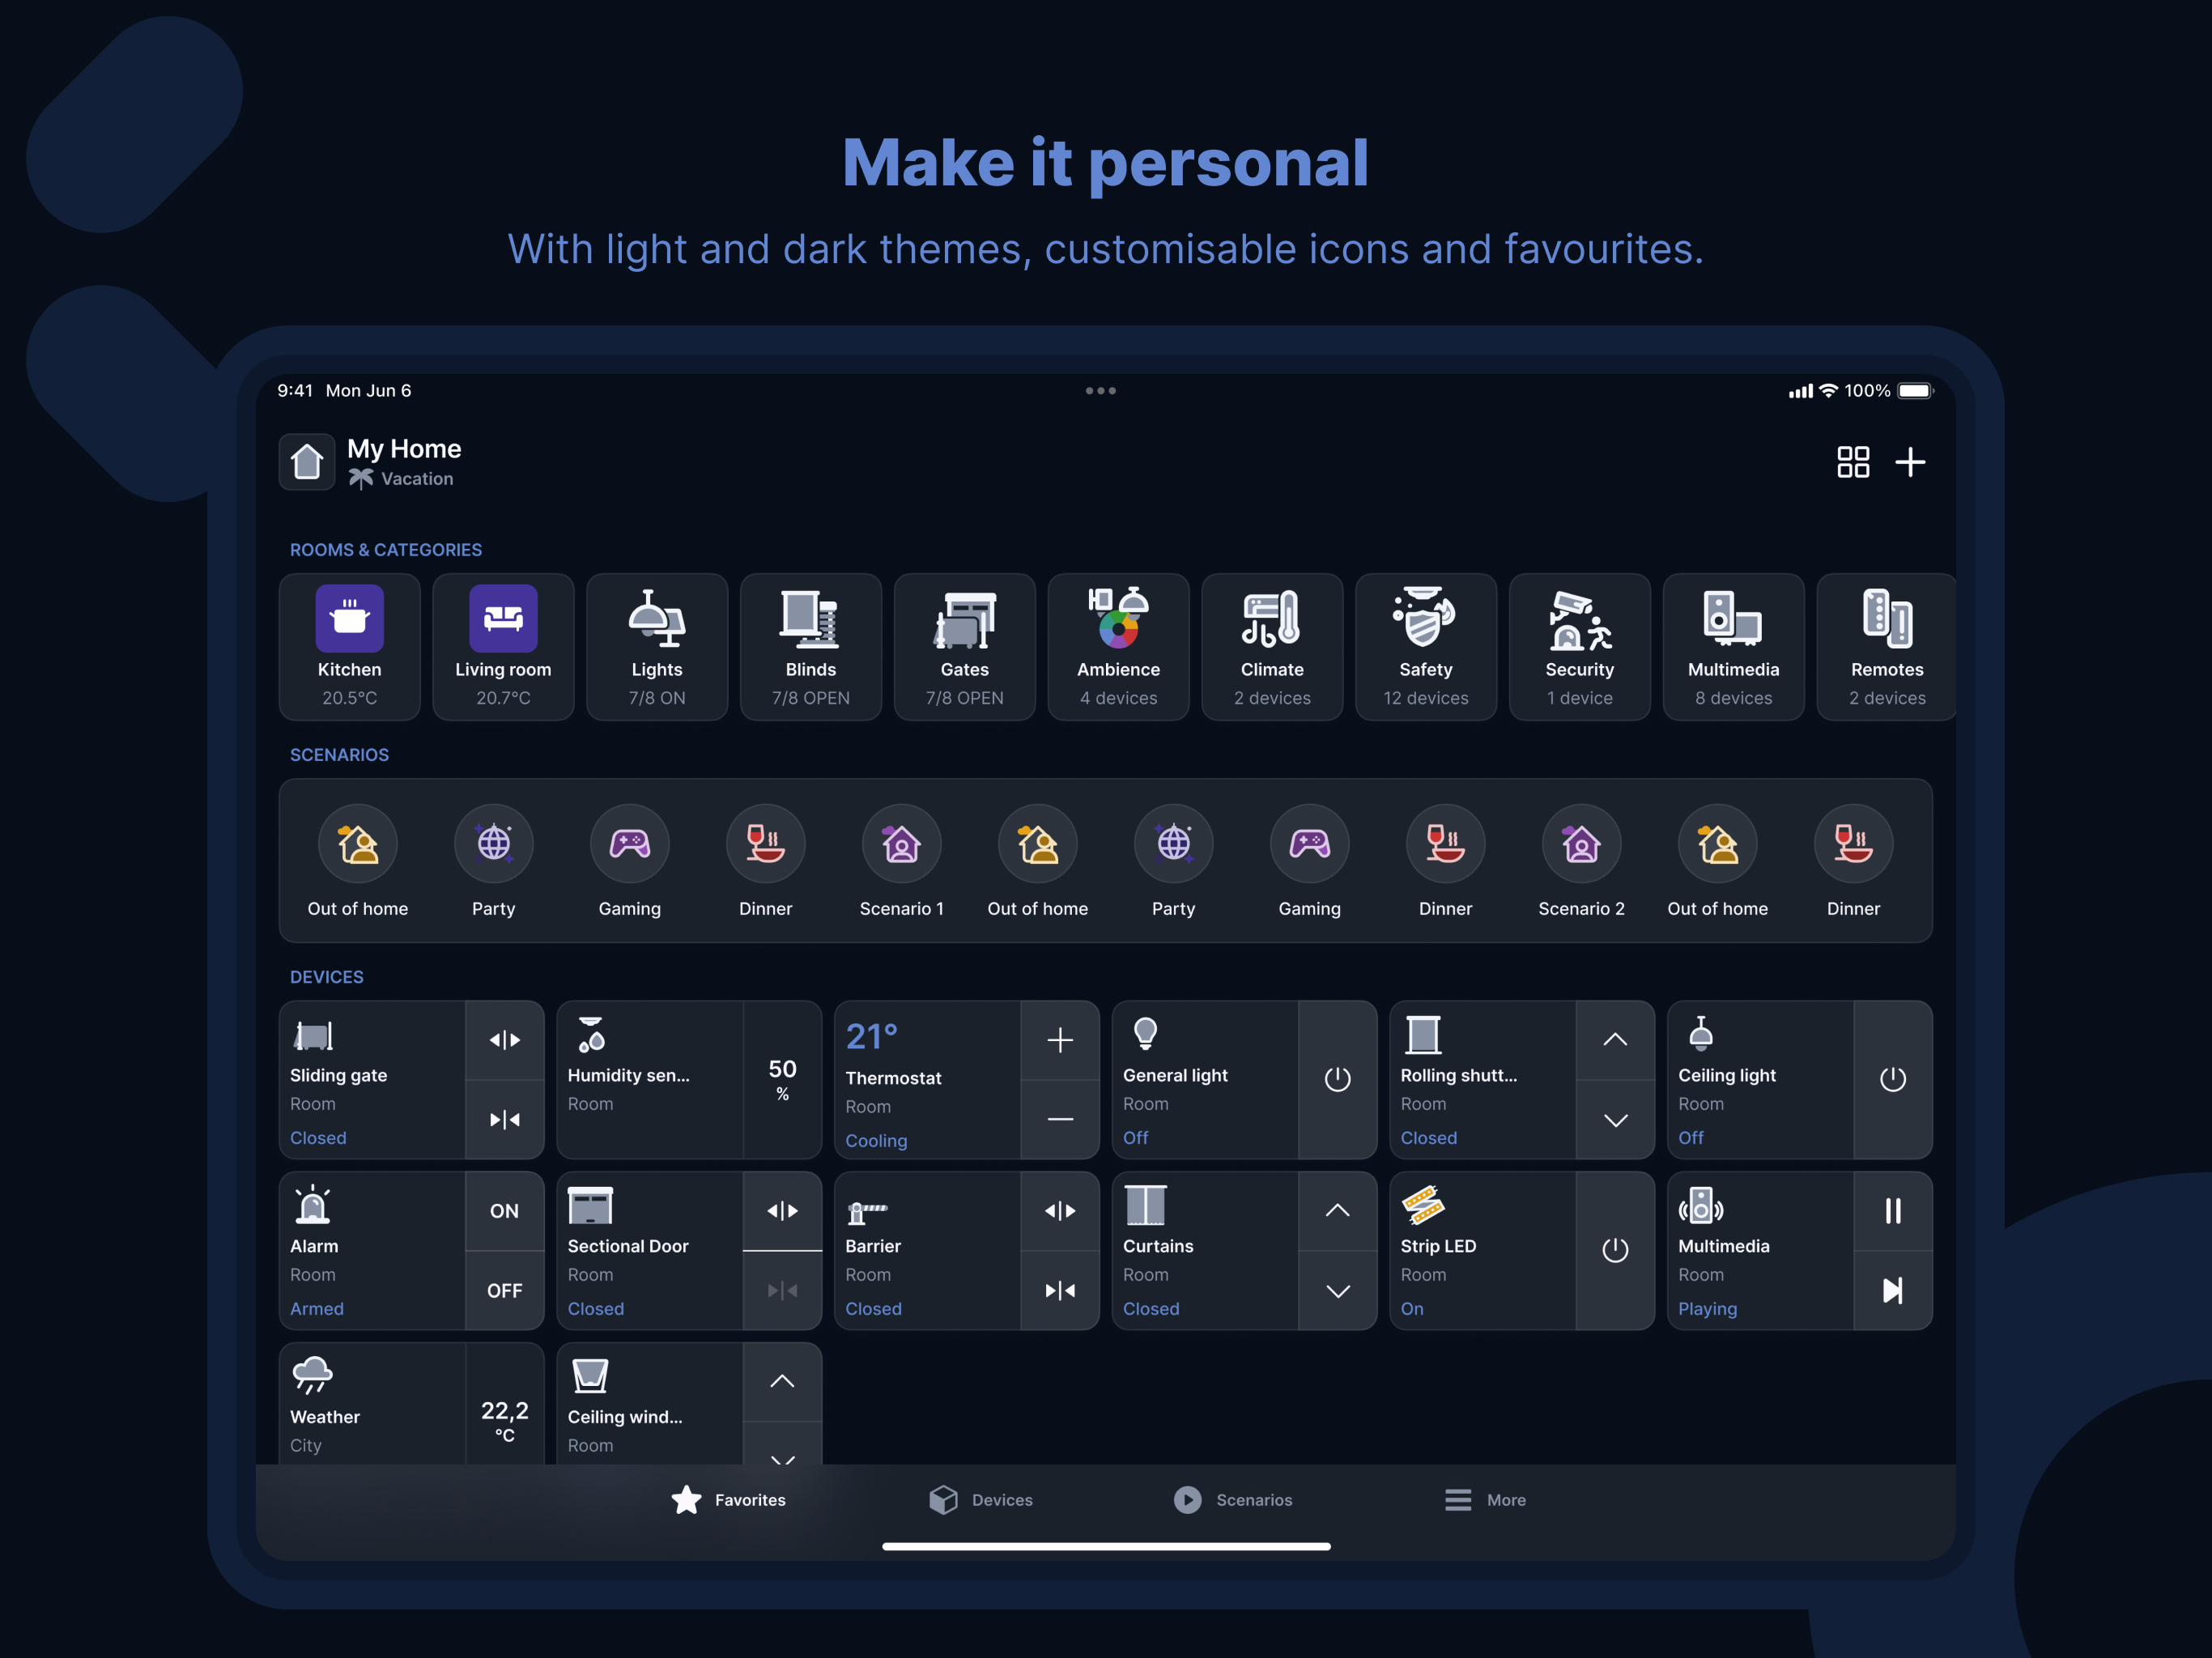
Task: Open the Safety category
Action: point(1426,646)
